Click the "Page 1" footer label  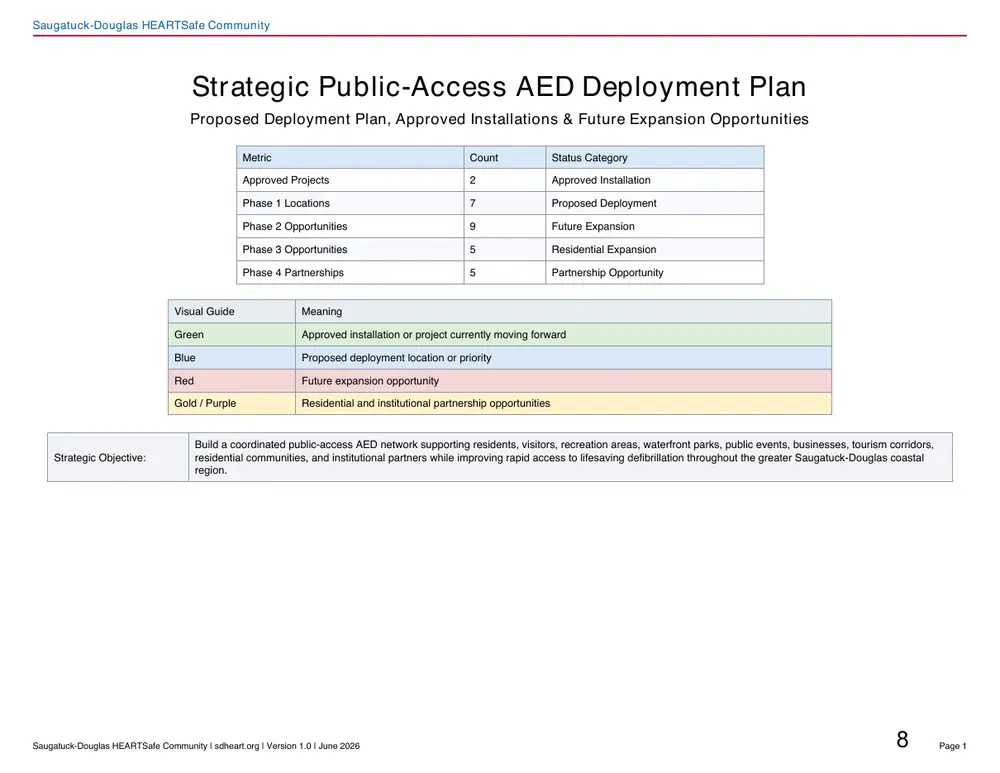(x=953, y=746)
